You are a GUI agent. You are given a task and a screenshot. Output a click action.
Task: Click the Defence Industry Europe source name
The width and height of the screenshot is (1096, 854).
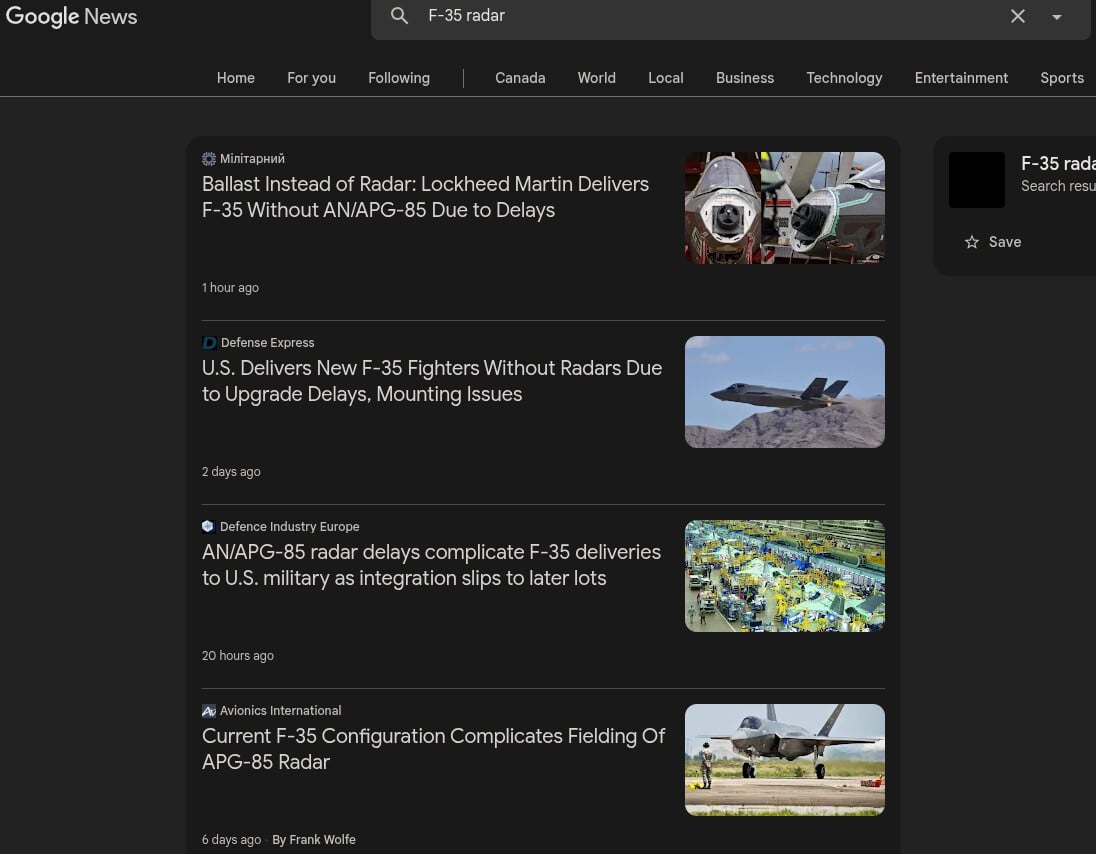coord(289,526)
